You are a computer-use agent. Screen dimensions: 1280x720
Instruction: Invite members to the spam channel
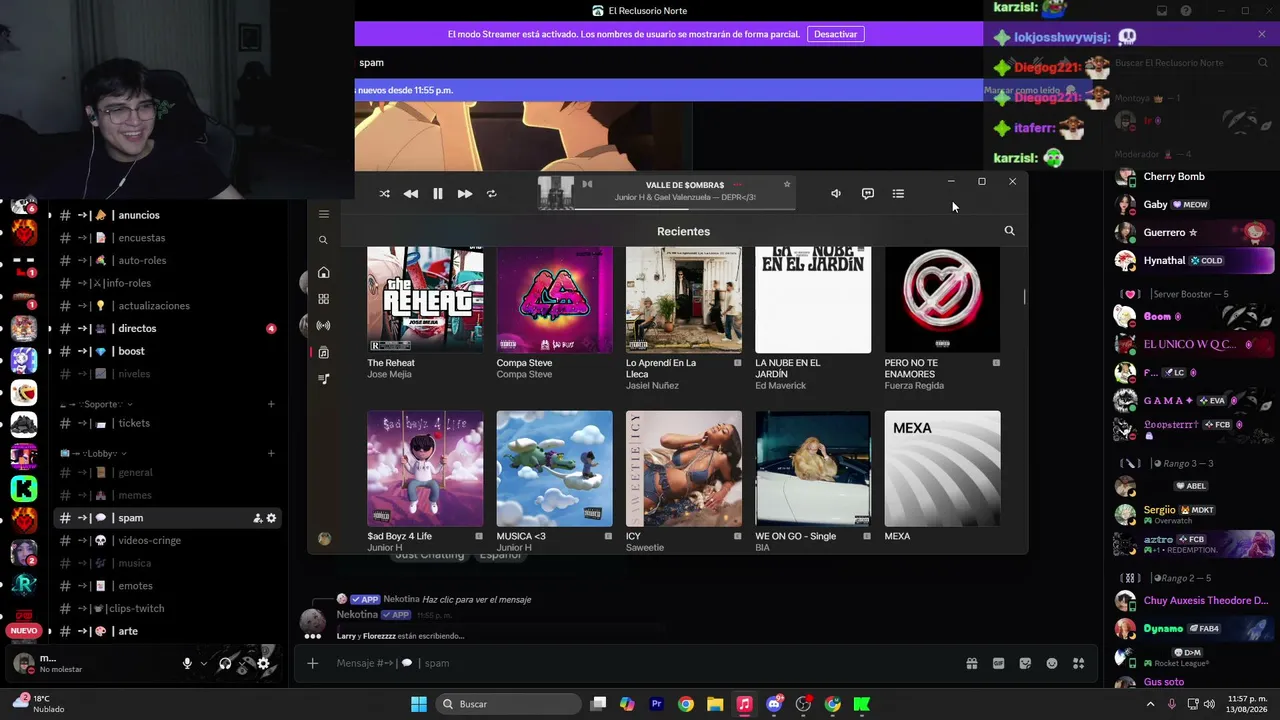257,518
